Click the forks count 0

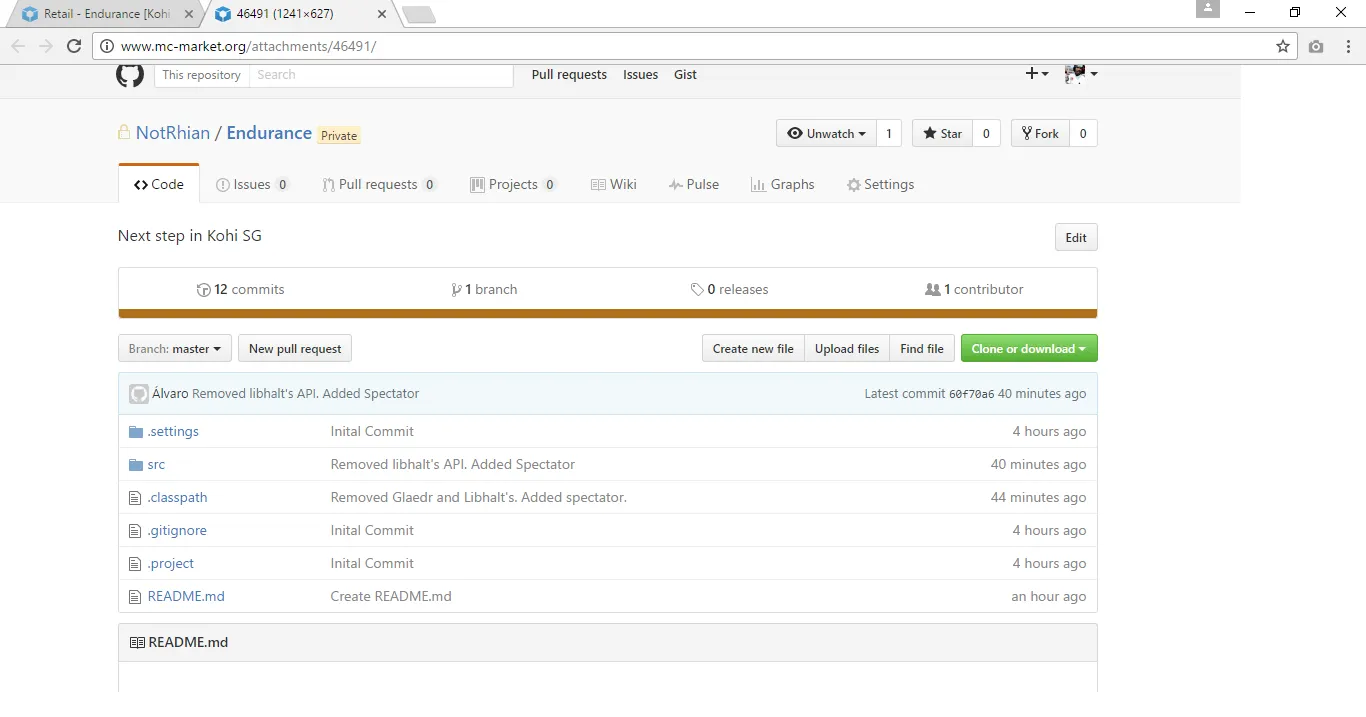click(1083, 133)
